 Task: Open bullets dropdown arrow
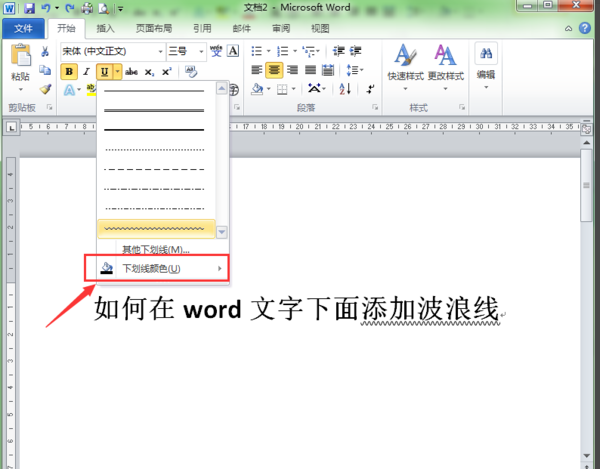269,51
